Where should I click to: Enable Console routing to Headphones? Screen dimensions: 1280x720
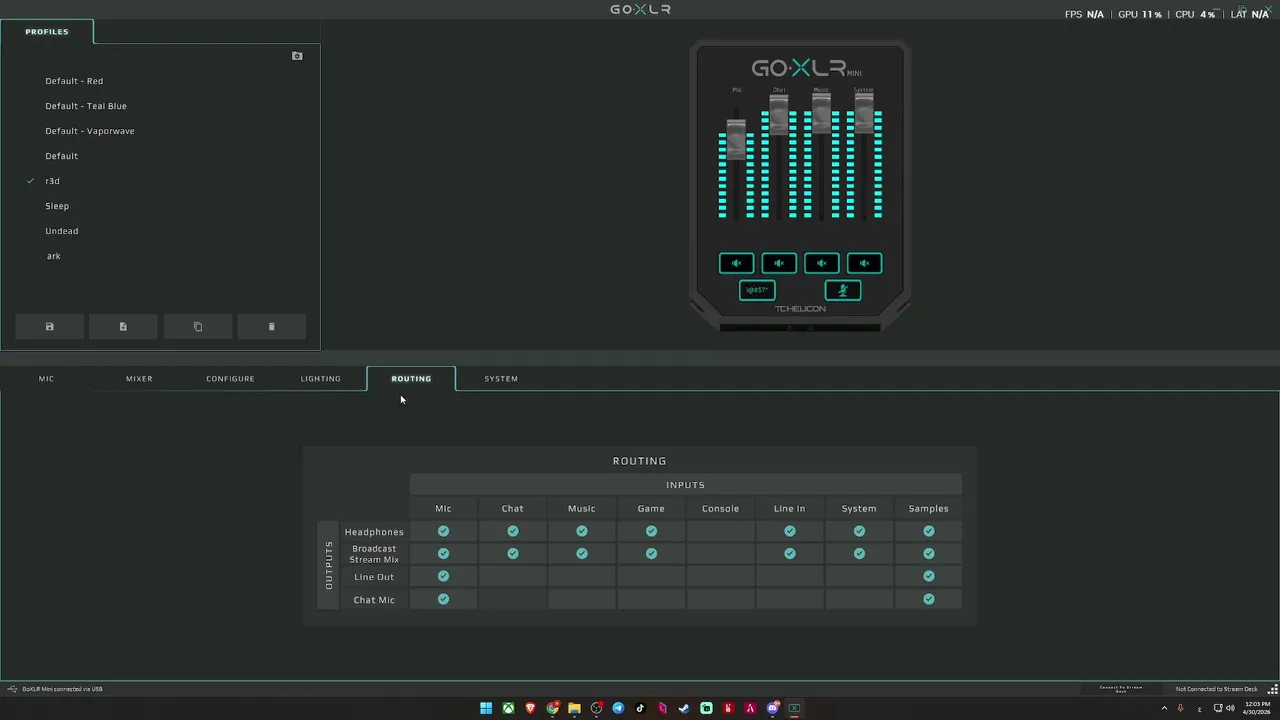click(720, 531)
